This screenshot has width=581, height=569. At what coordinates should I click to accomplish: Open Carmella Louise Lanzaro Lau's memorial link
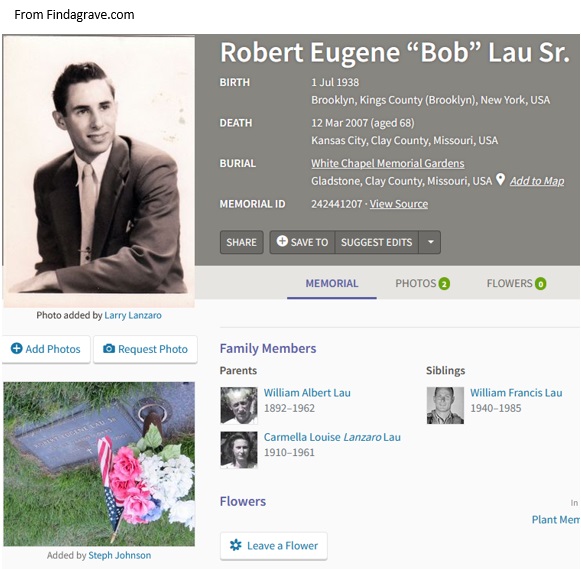332,437
